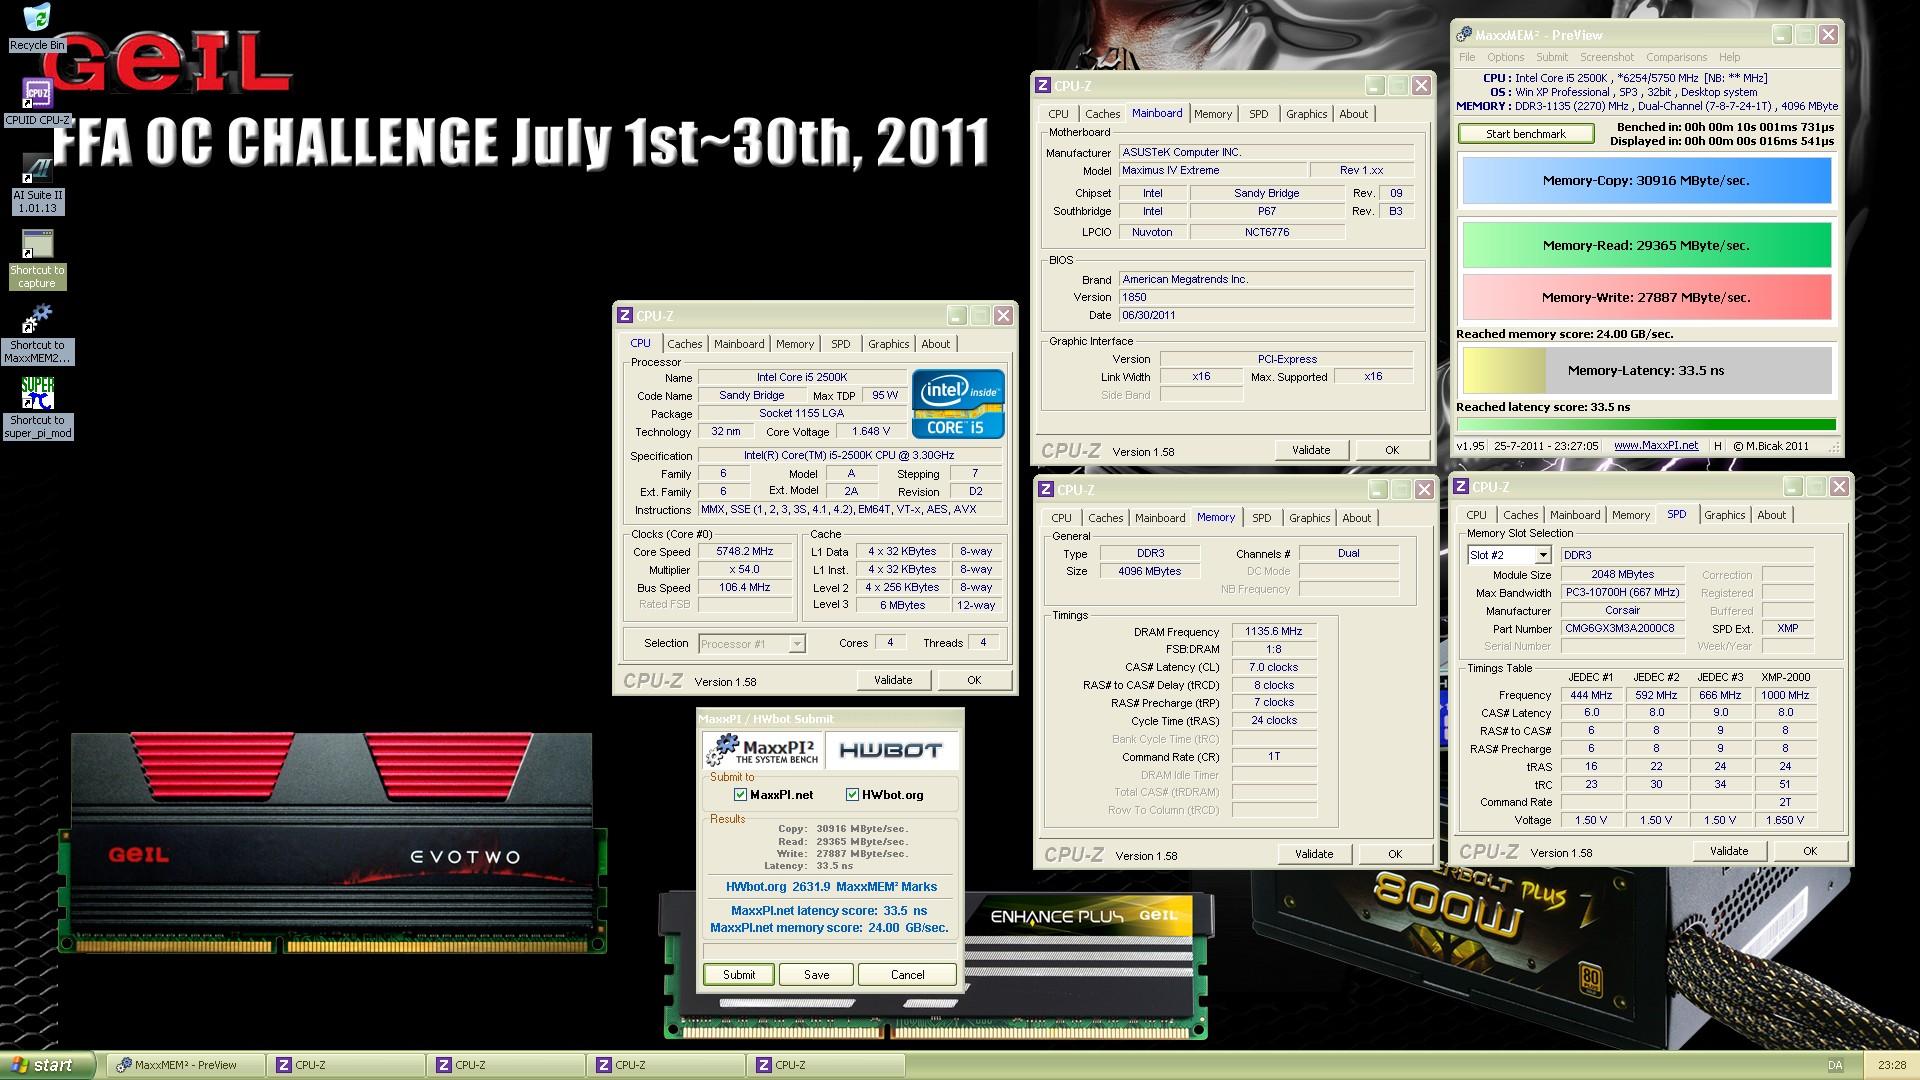Click the Core Speed 5748.2 MHz field
Screen dimensions: 1920x1080
pos(745,552)
